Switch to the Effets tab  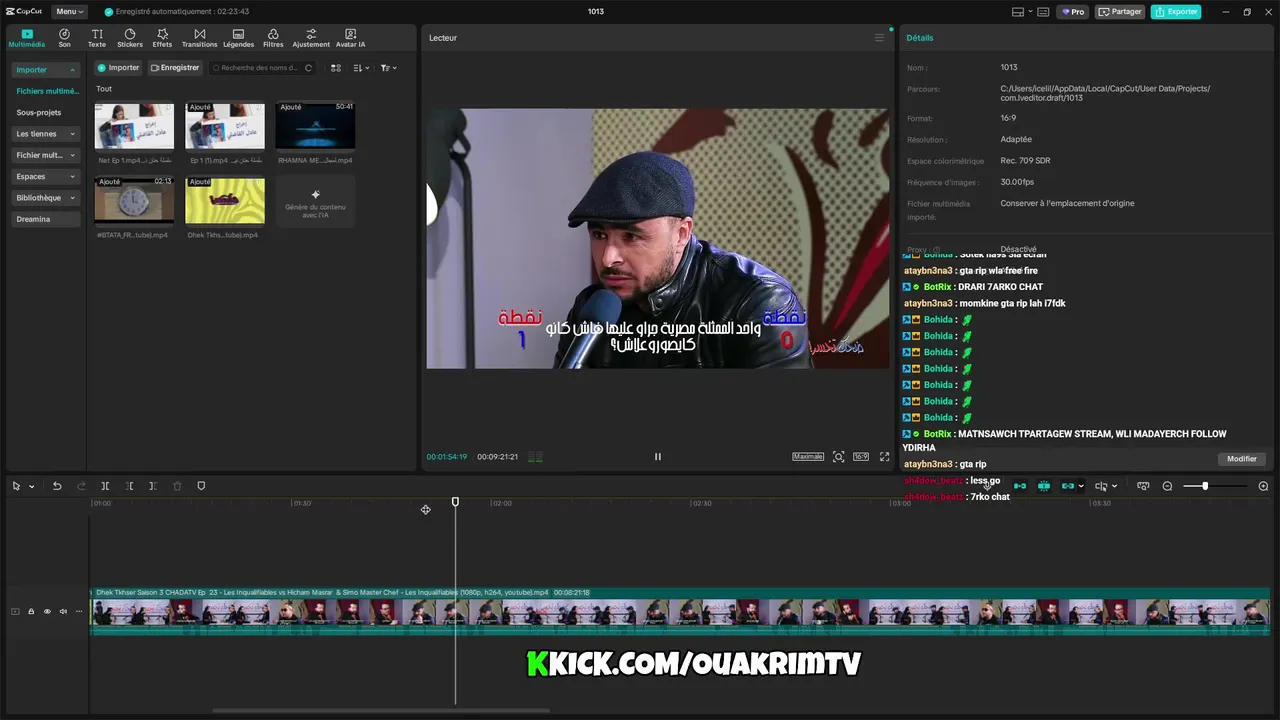coord(162,38)
